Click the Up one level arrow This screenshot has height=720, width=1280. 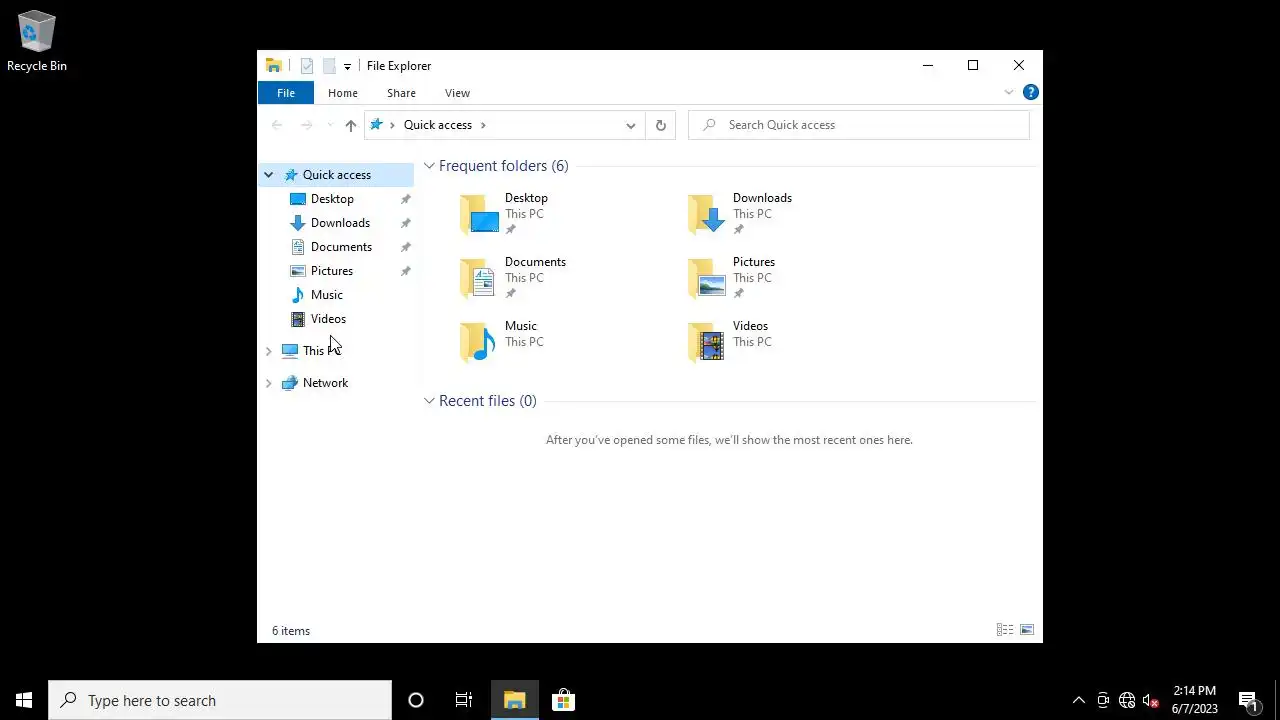350,125
